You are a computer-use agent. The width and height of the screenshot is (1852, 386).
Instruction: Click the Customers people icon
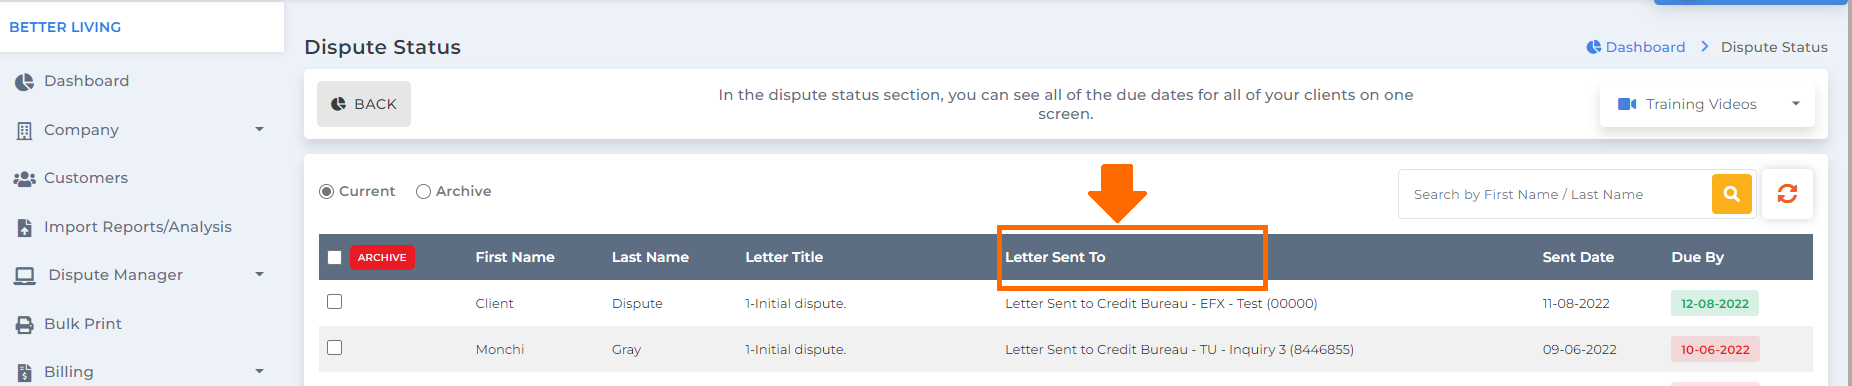tap(24, 179)
